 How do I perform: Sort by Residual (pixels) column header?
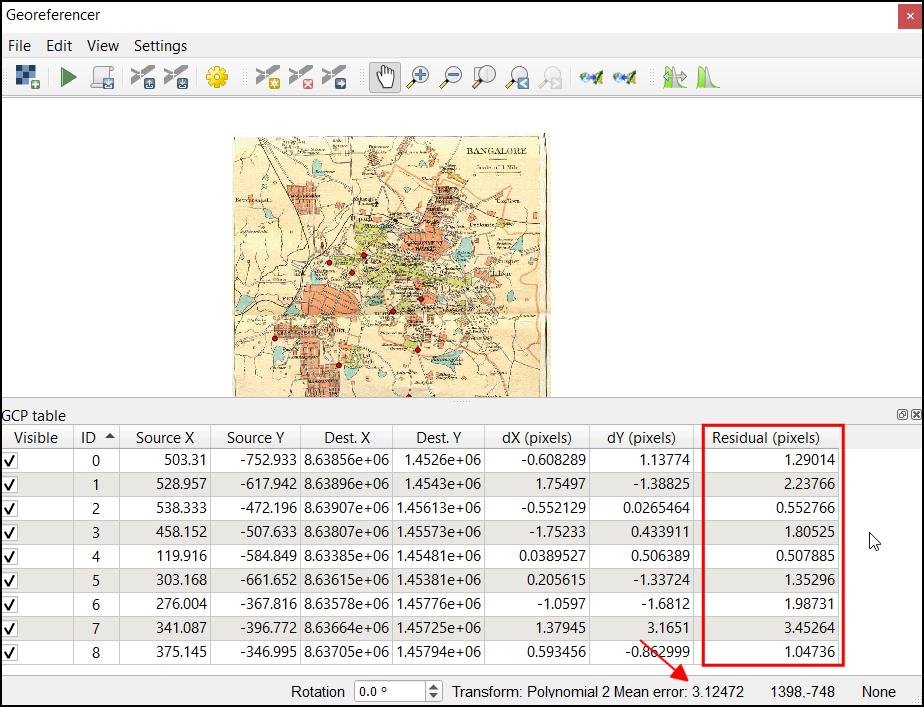tap(766, 438)
